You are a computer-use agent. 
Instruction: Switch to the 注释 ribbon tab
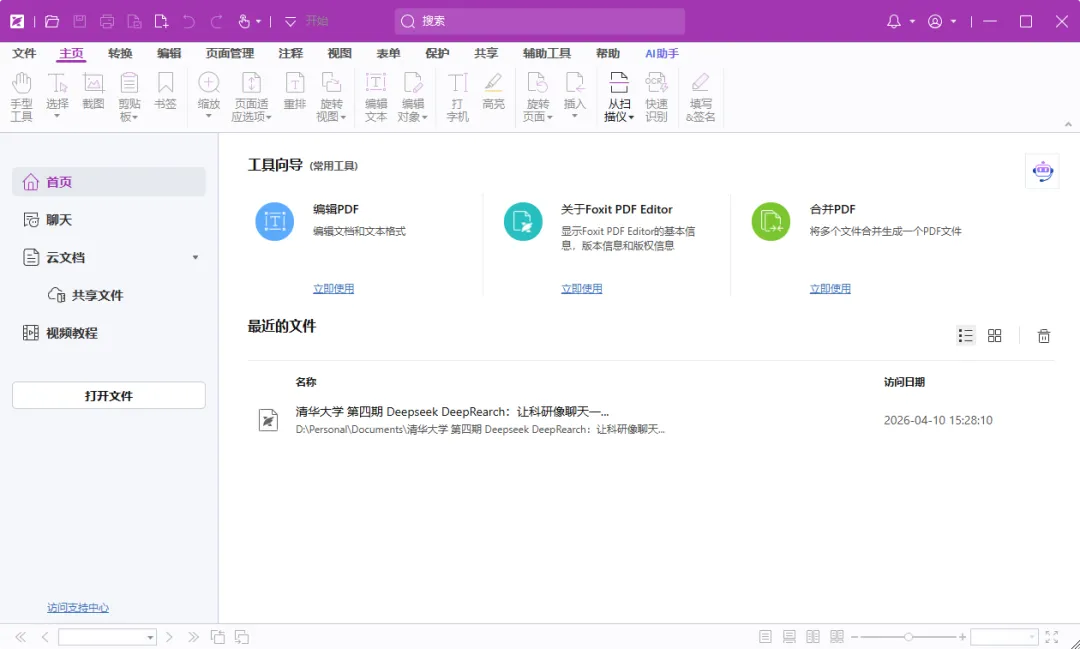(x=291, y=53)
